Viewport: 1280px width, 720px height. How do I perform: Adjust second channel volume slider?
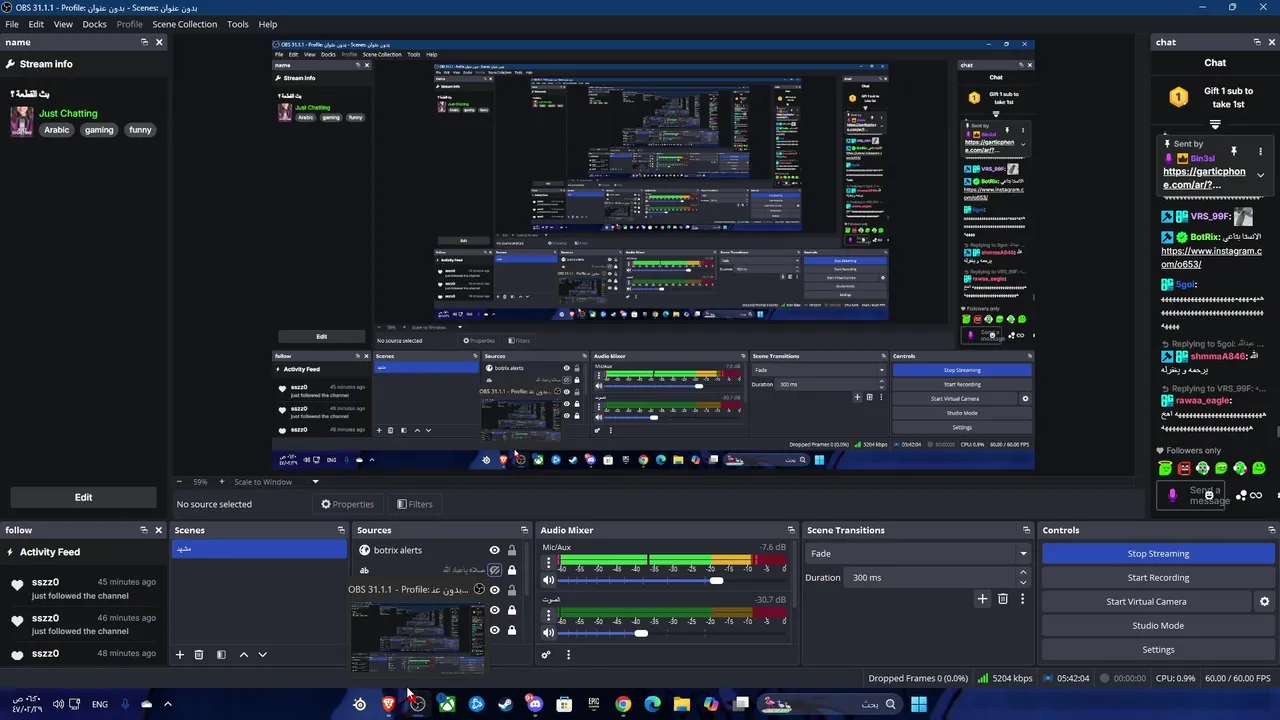(641, 633)
